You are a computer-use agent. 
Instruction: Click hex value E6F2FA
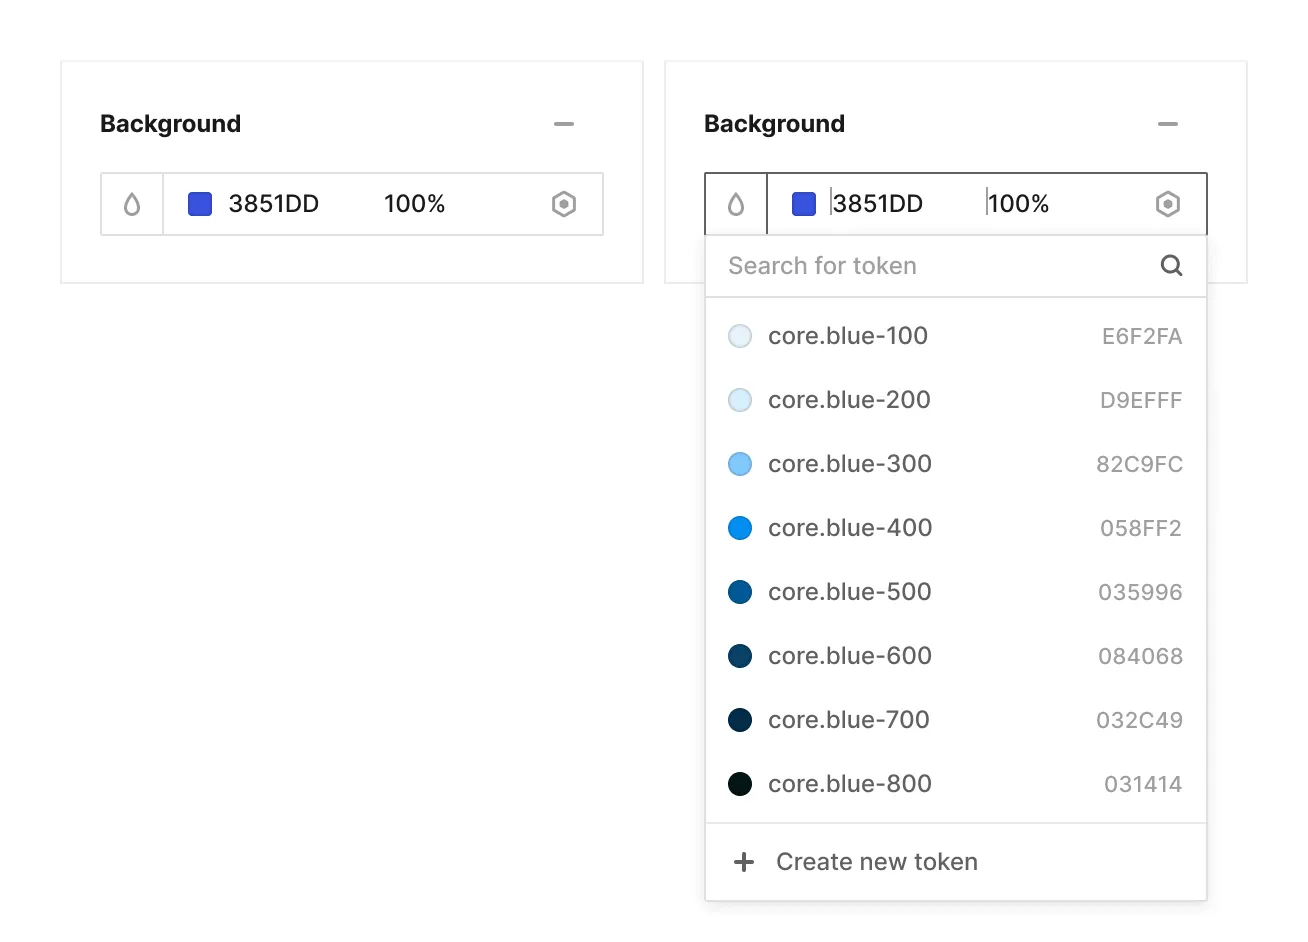click(1142, 337)
